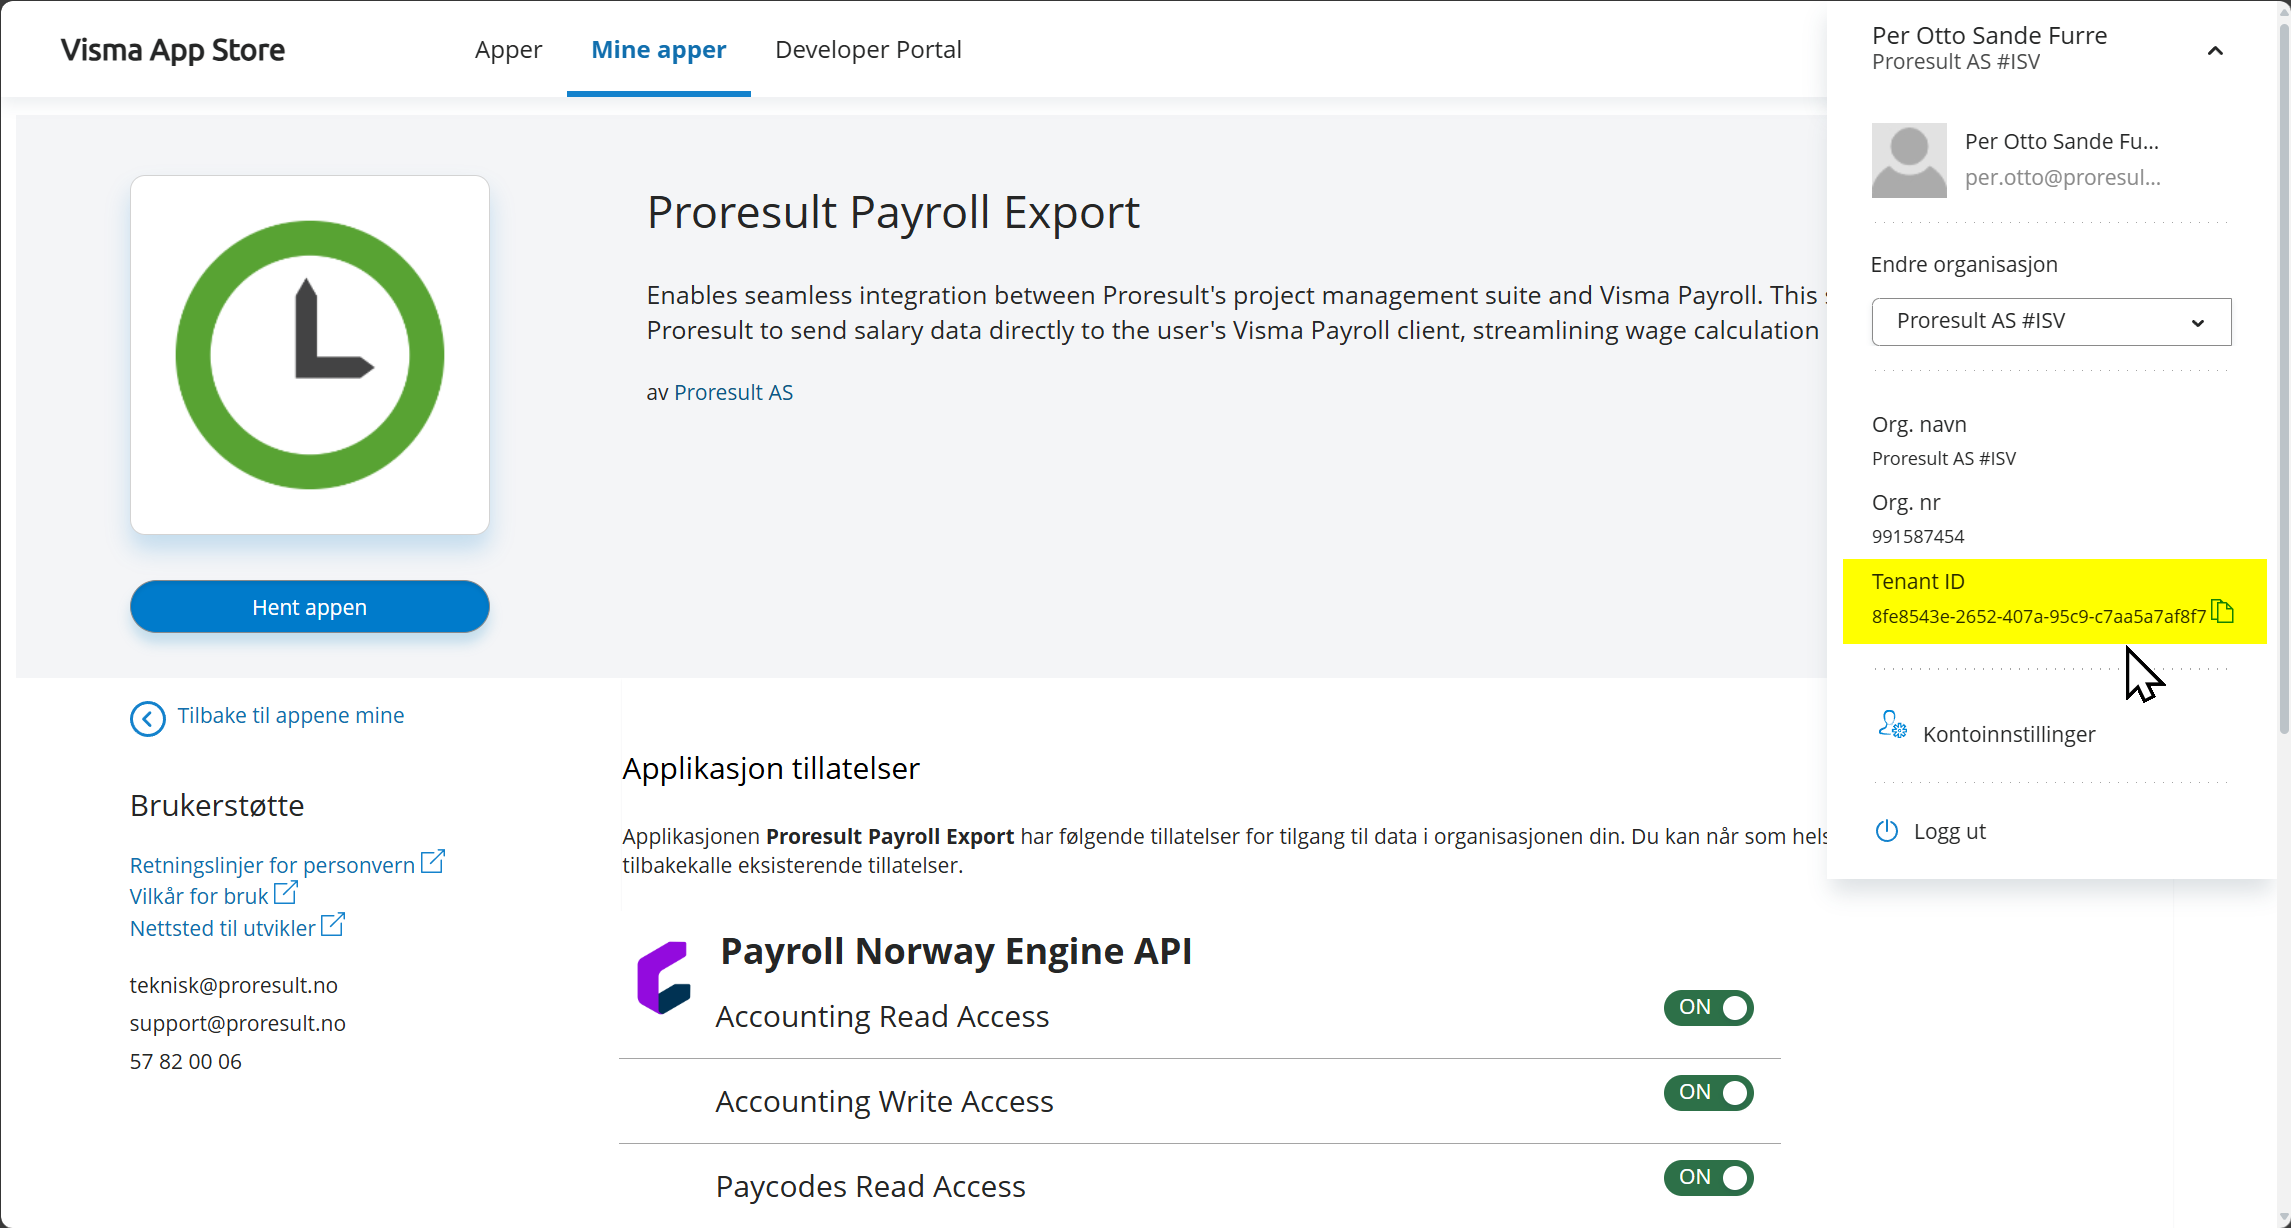Select Logg ut in user menu
The width and height of the screenshot is (2291, 1228).
1949,831
